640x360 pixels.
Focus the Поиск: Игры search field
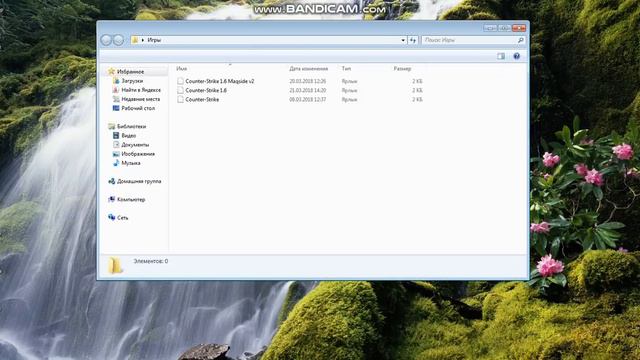pos(469,40)
